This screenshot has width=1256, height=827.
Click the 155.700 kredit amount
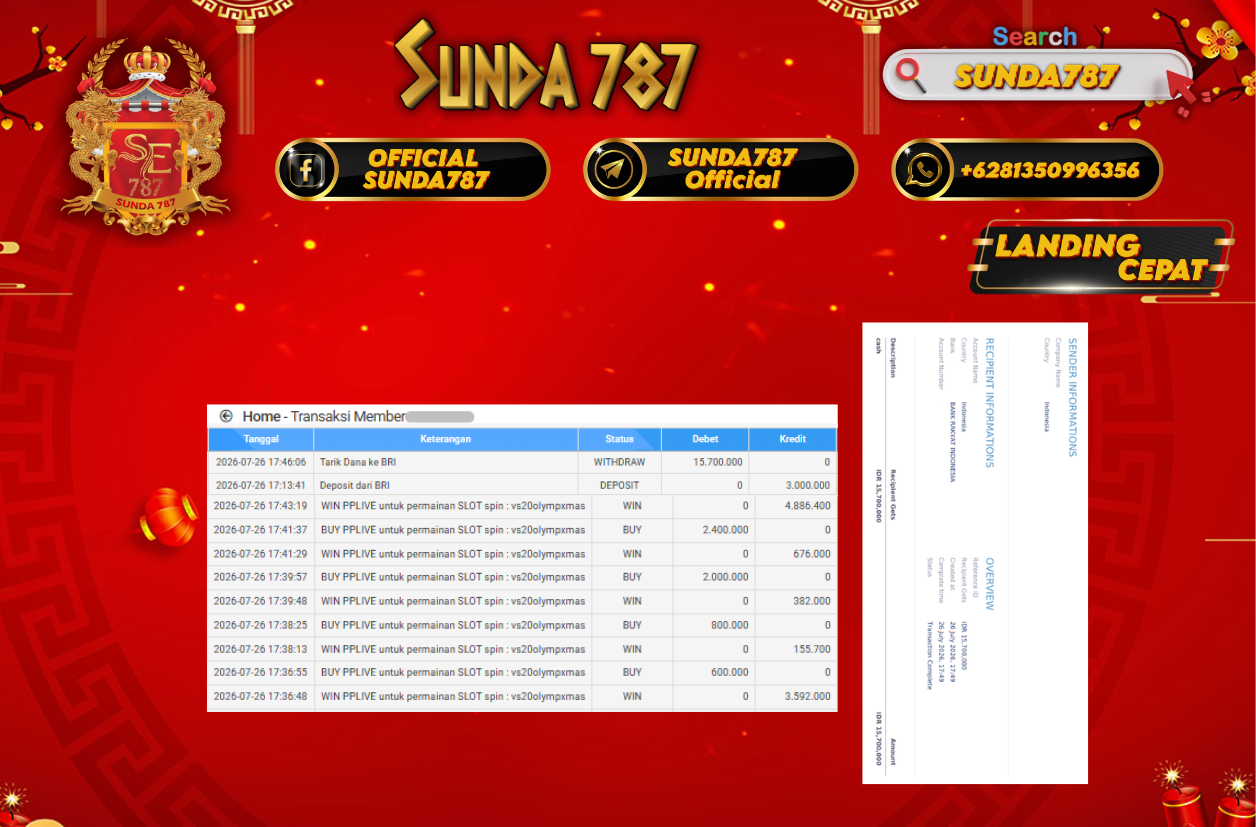812,649
